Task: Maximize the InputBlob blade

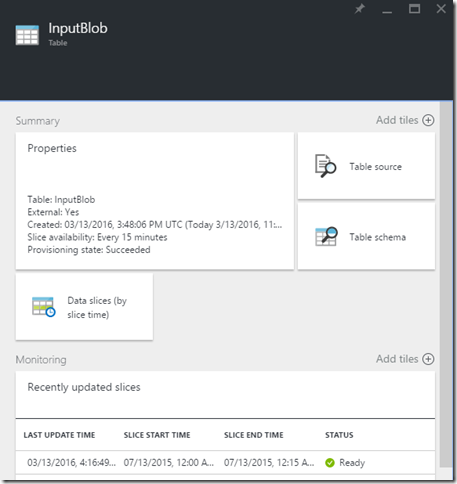Action: point(414,9)
